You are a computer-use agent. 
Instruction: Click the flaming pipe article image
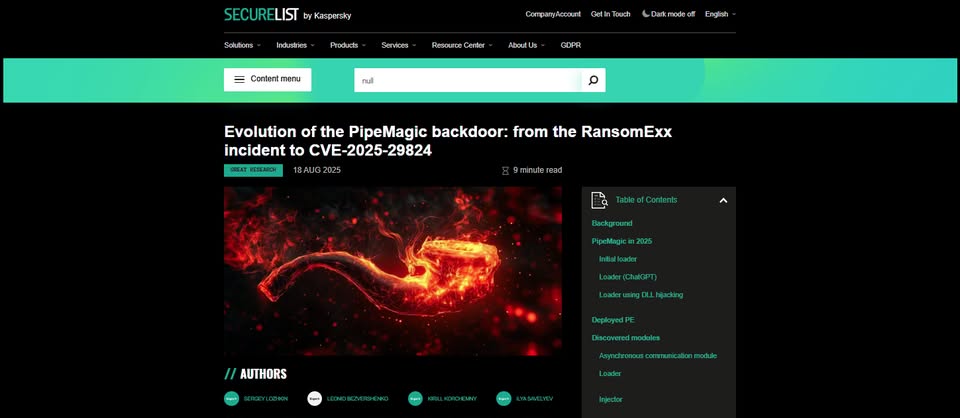click(x=393, y=271)
